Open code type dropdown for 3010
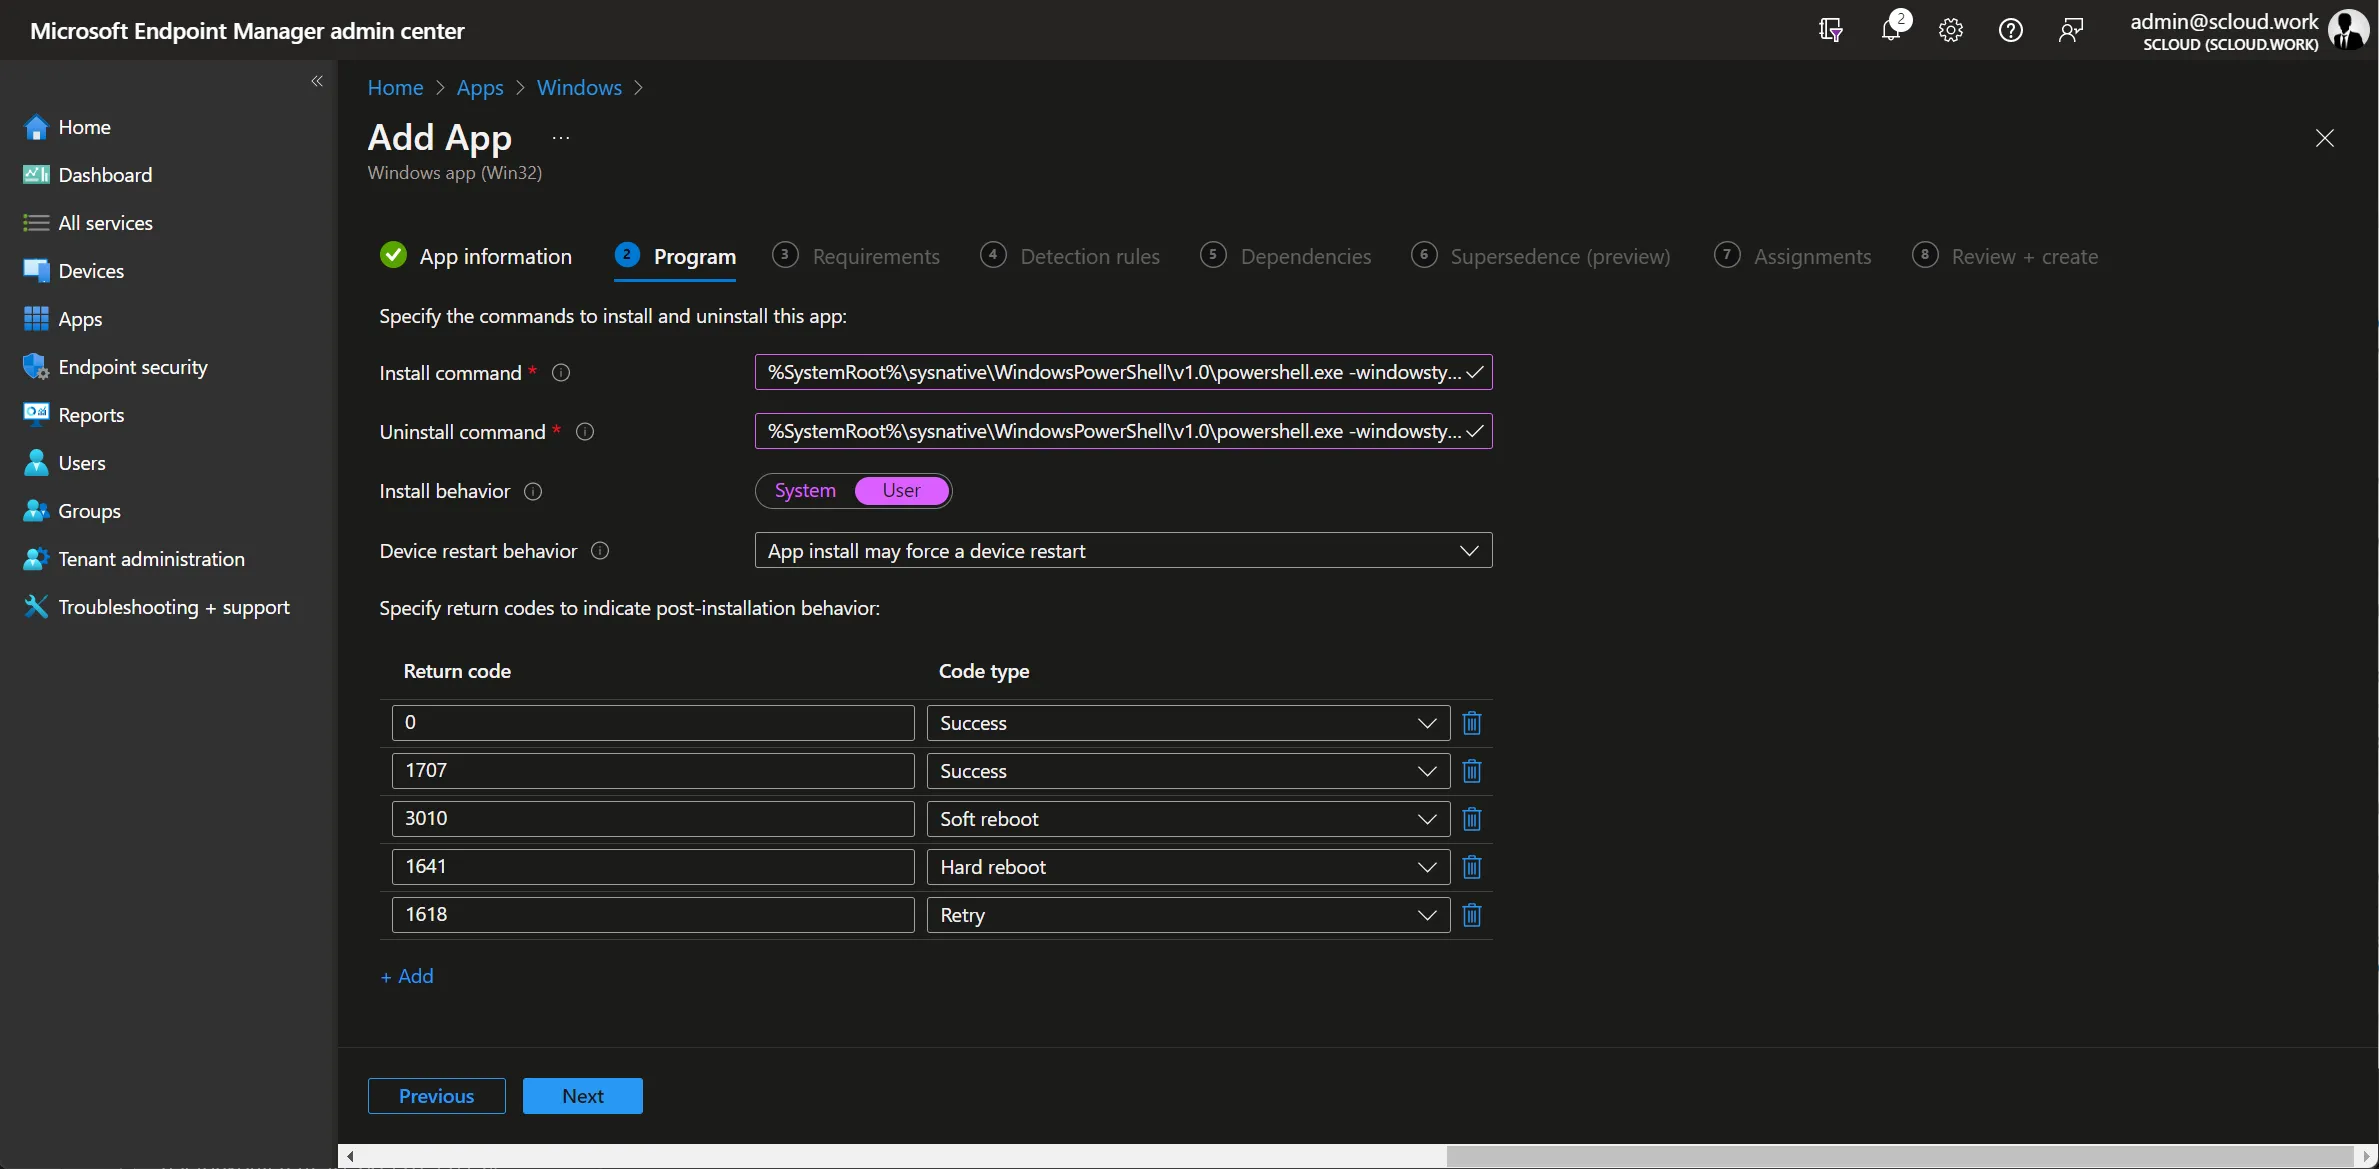 (1188, 819)
